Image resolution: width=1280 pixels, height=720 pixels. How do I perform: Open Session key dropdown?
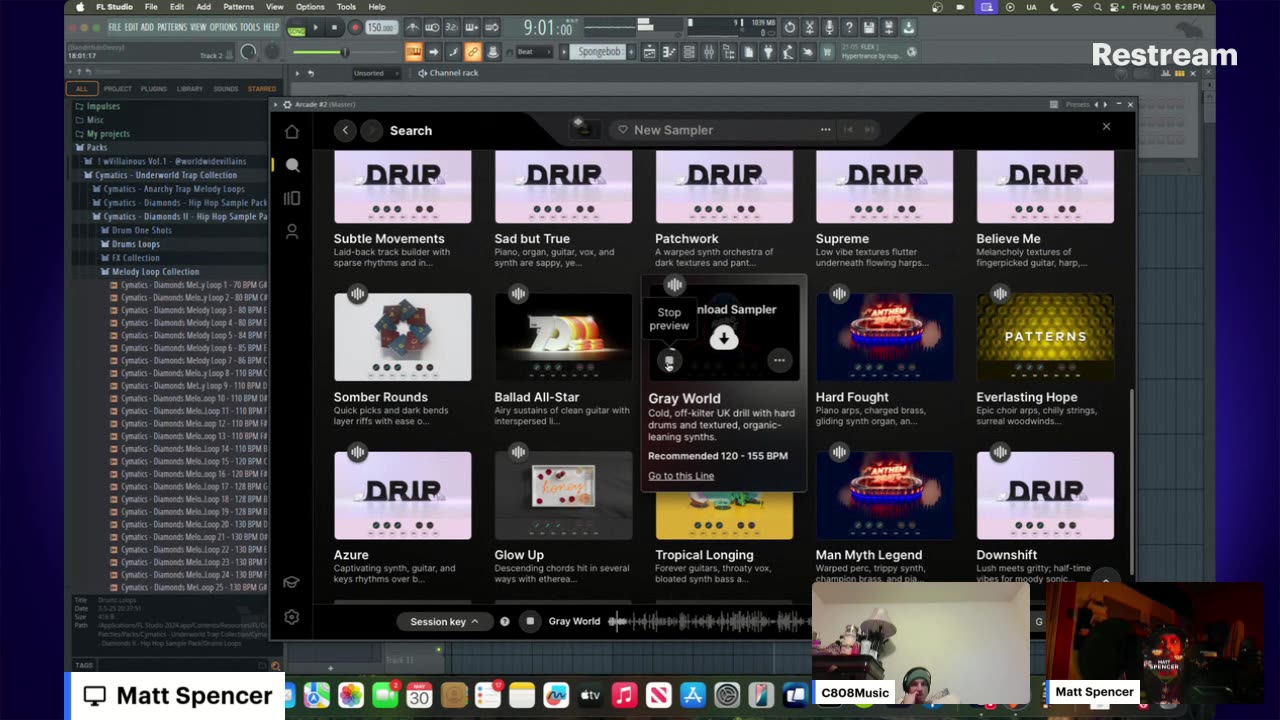445,621
